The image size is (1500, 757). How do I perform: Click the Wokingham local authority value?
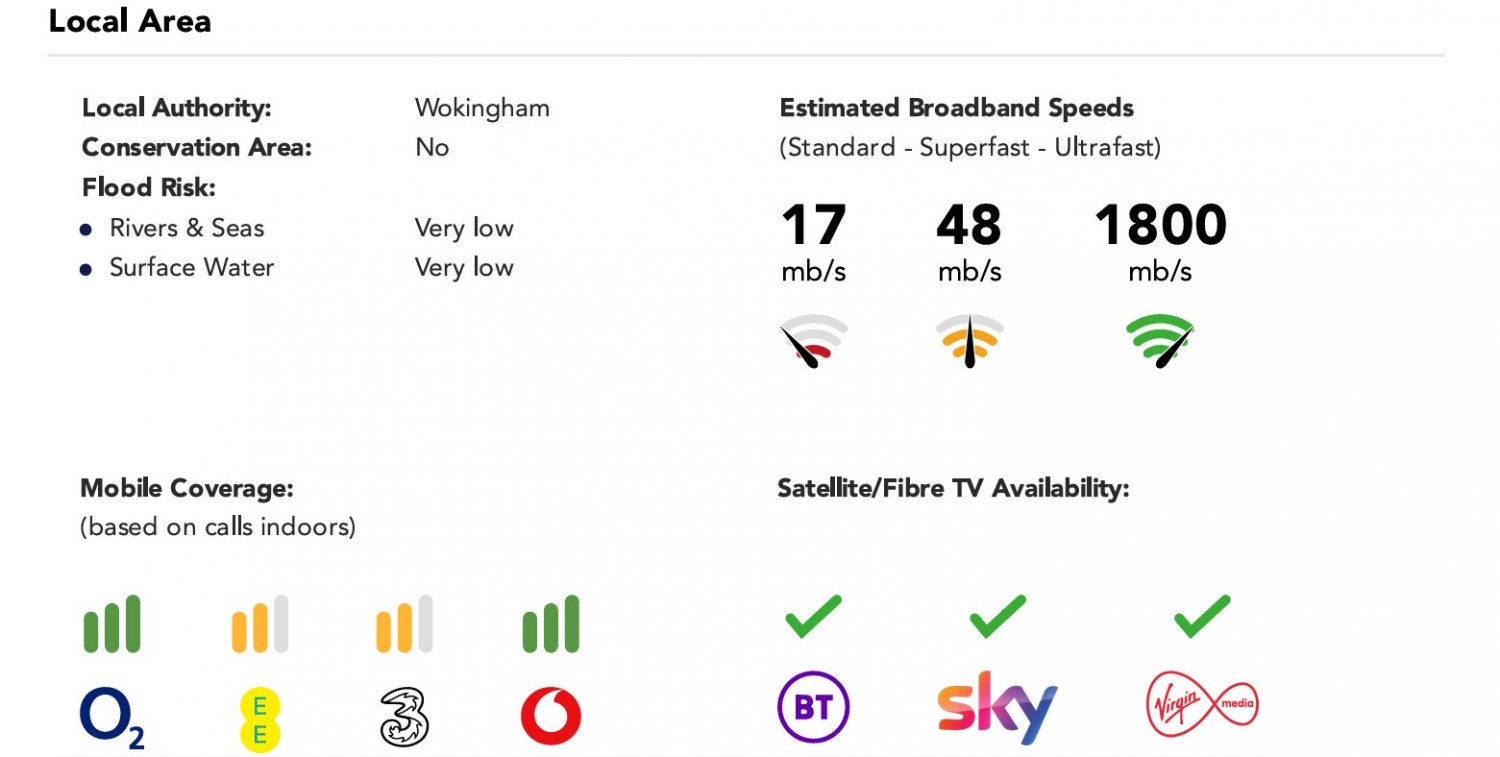(x=482, y=108)
